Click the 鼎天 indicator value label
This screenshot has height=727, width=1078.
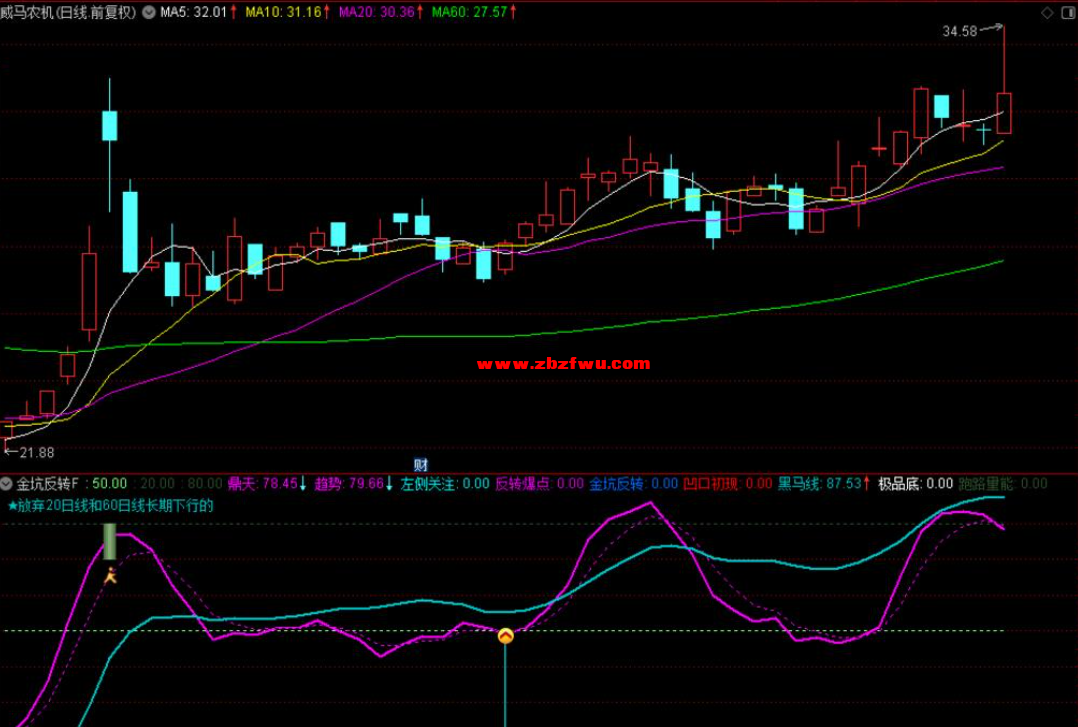(267, 484)
